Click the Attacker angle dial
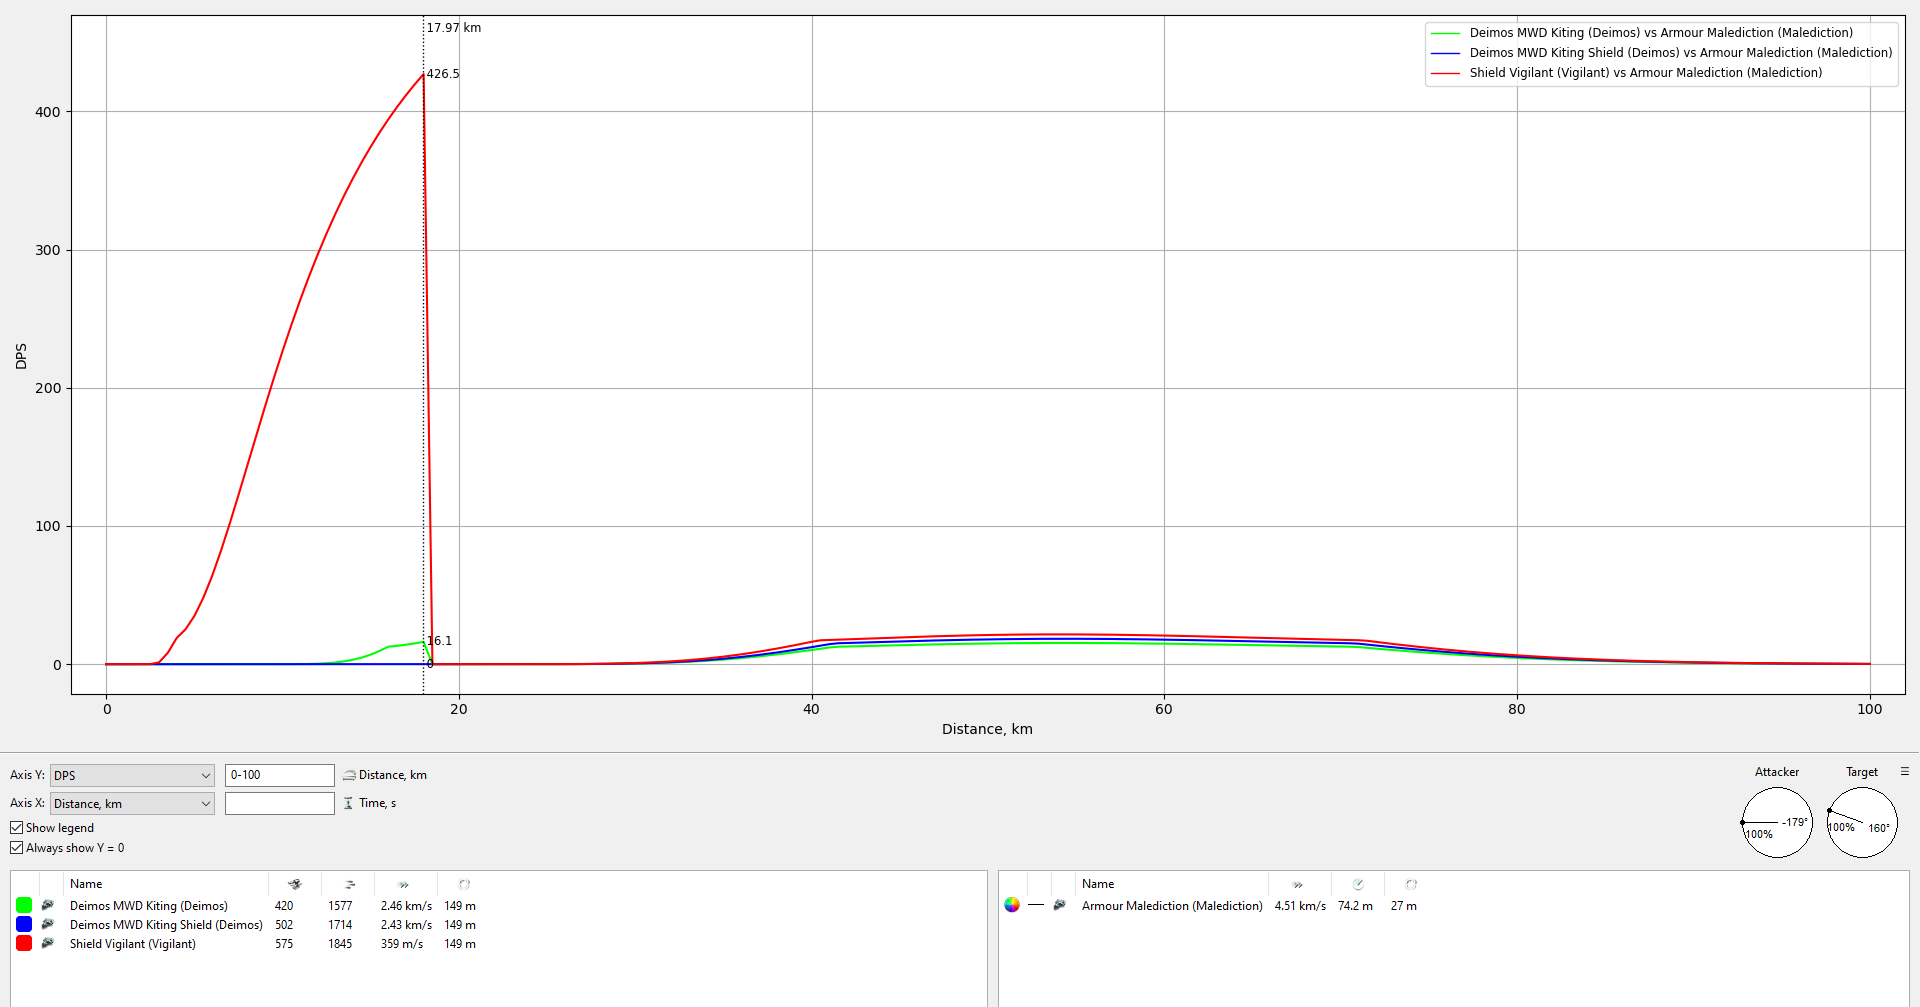Viewport: 1920px width, 1007px height. [1776, 822]
